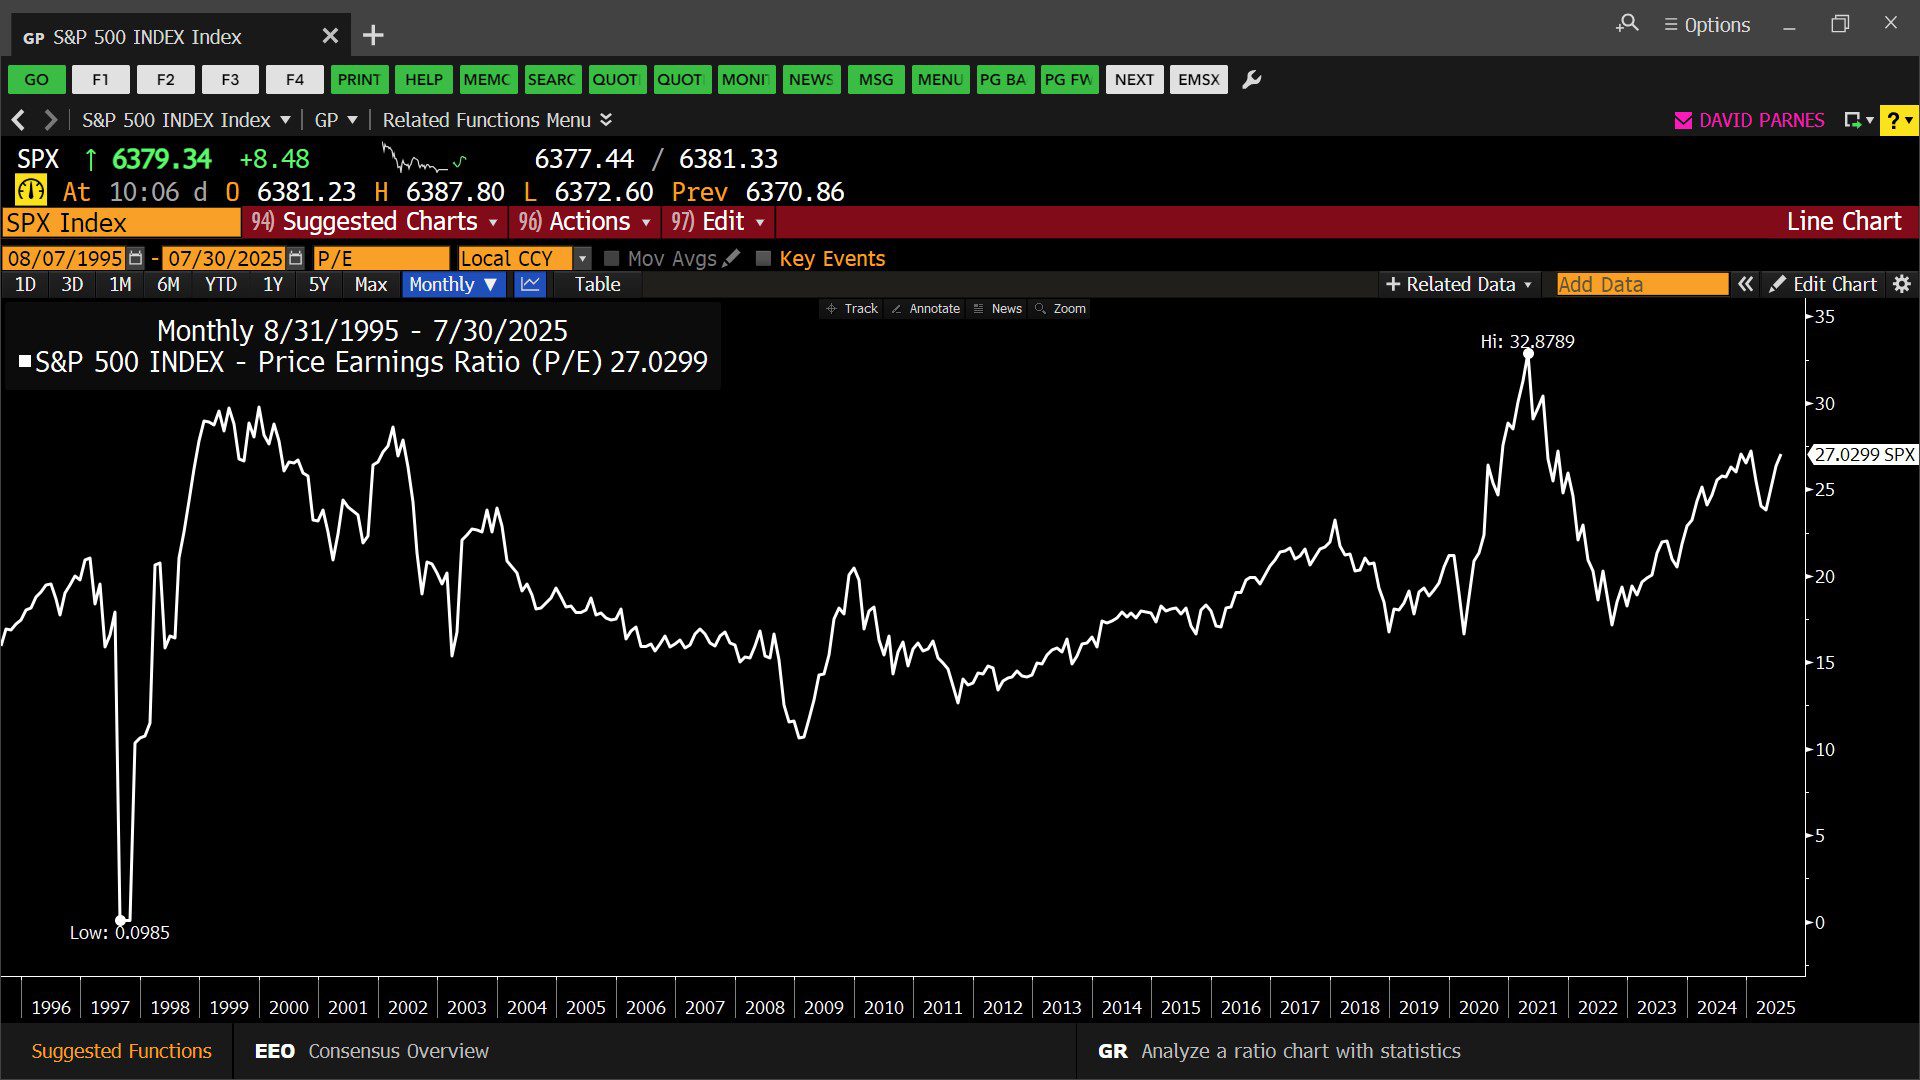Select the YTD range tab

coord(221,284)
